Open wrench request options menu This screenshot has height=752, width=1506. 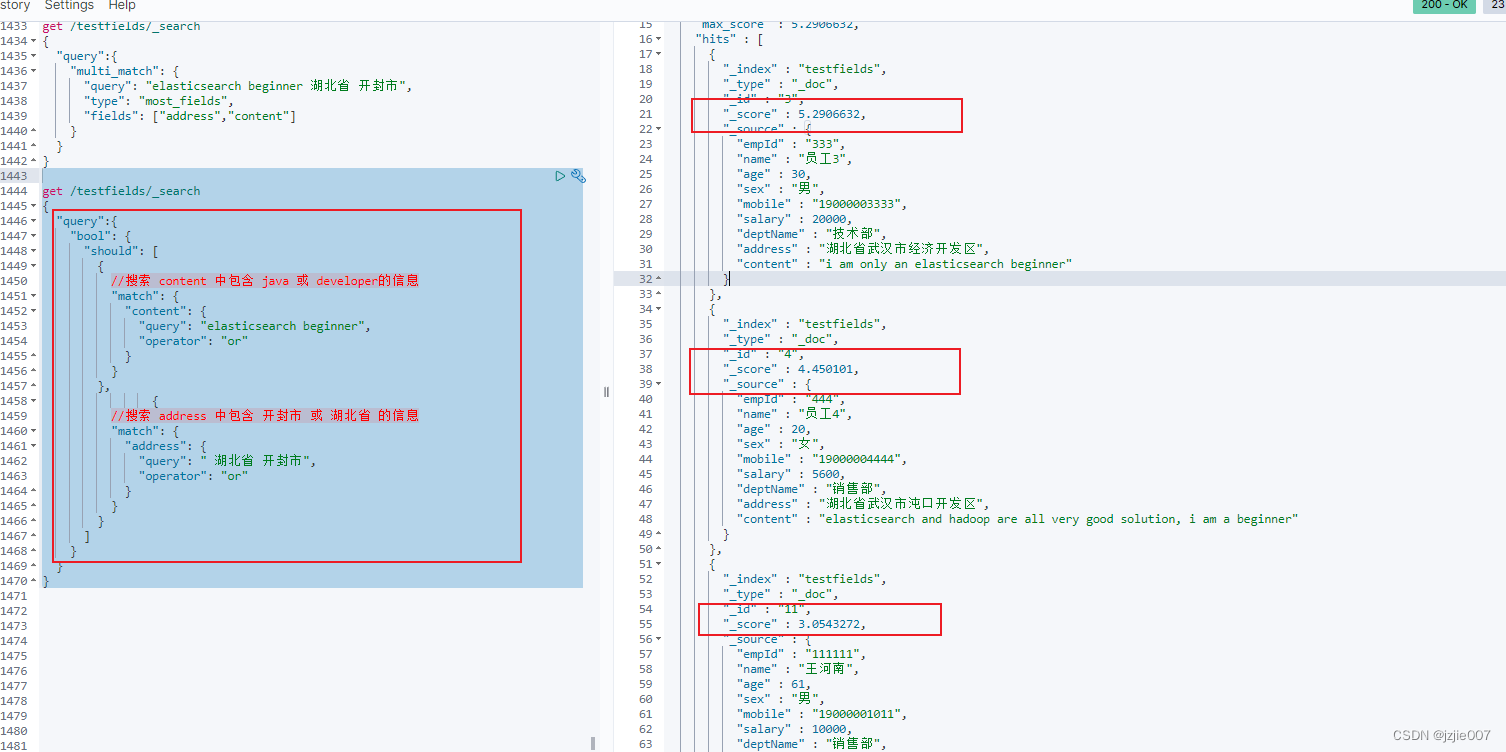click(578, 176)
